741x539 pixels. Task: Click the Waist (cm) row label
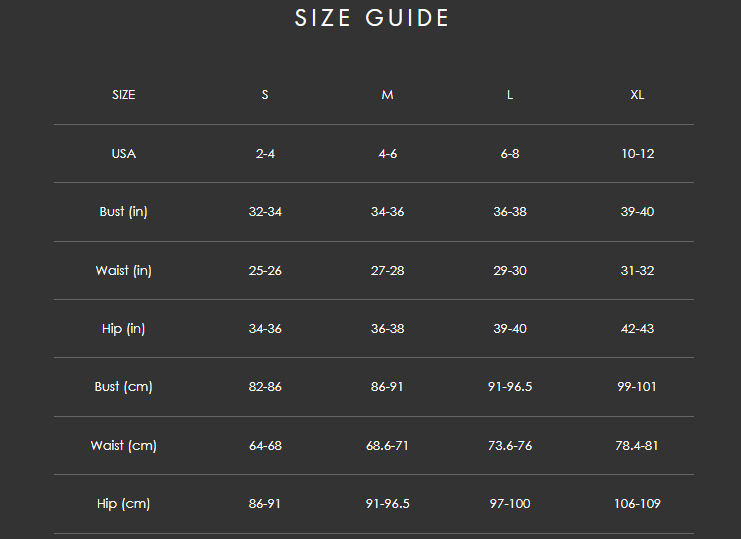[124, 446]
